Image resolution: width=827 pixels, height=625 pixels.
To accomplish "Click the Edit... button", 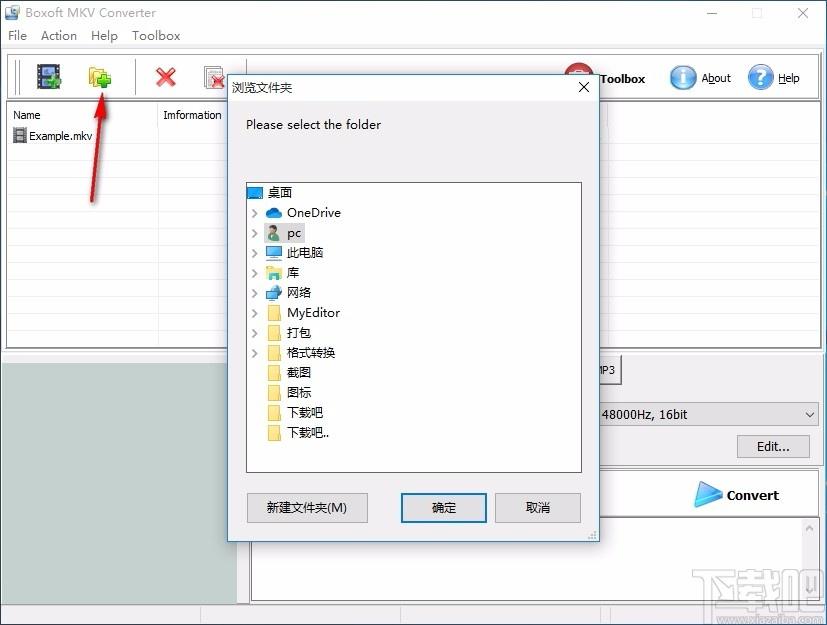I will (x=773, y=447).
